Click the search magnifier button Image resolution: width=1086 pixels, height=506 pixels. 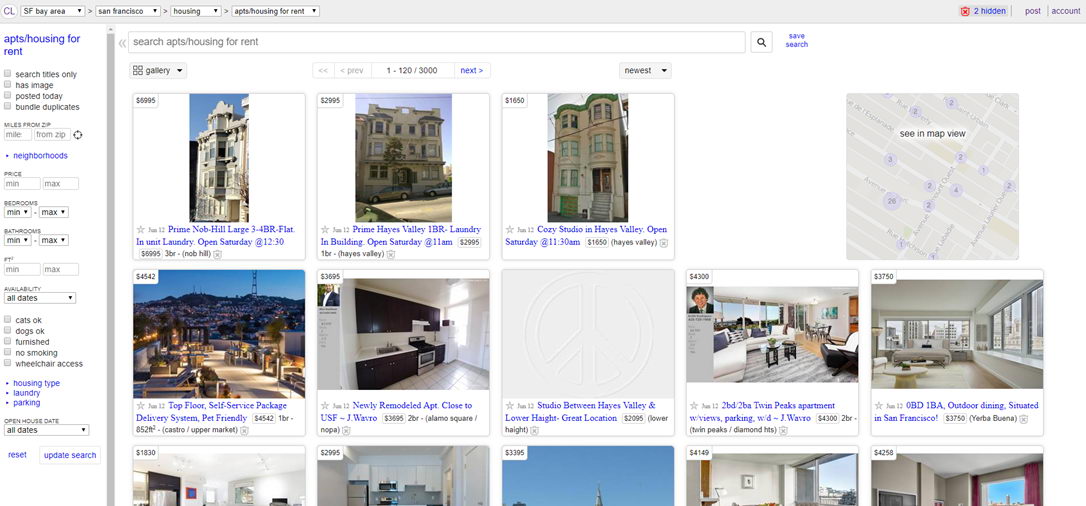tap(761, 42)
